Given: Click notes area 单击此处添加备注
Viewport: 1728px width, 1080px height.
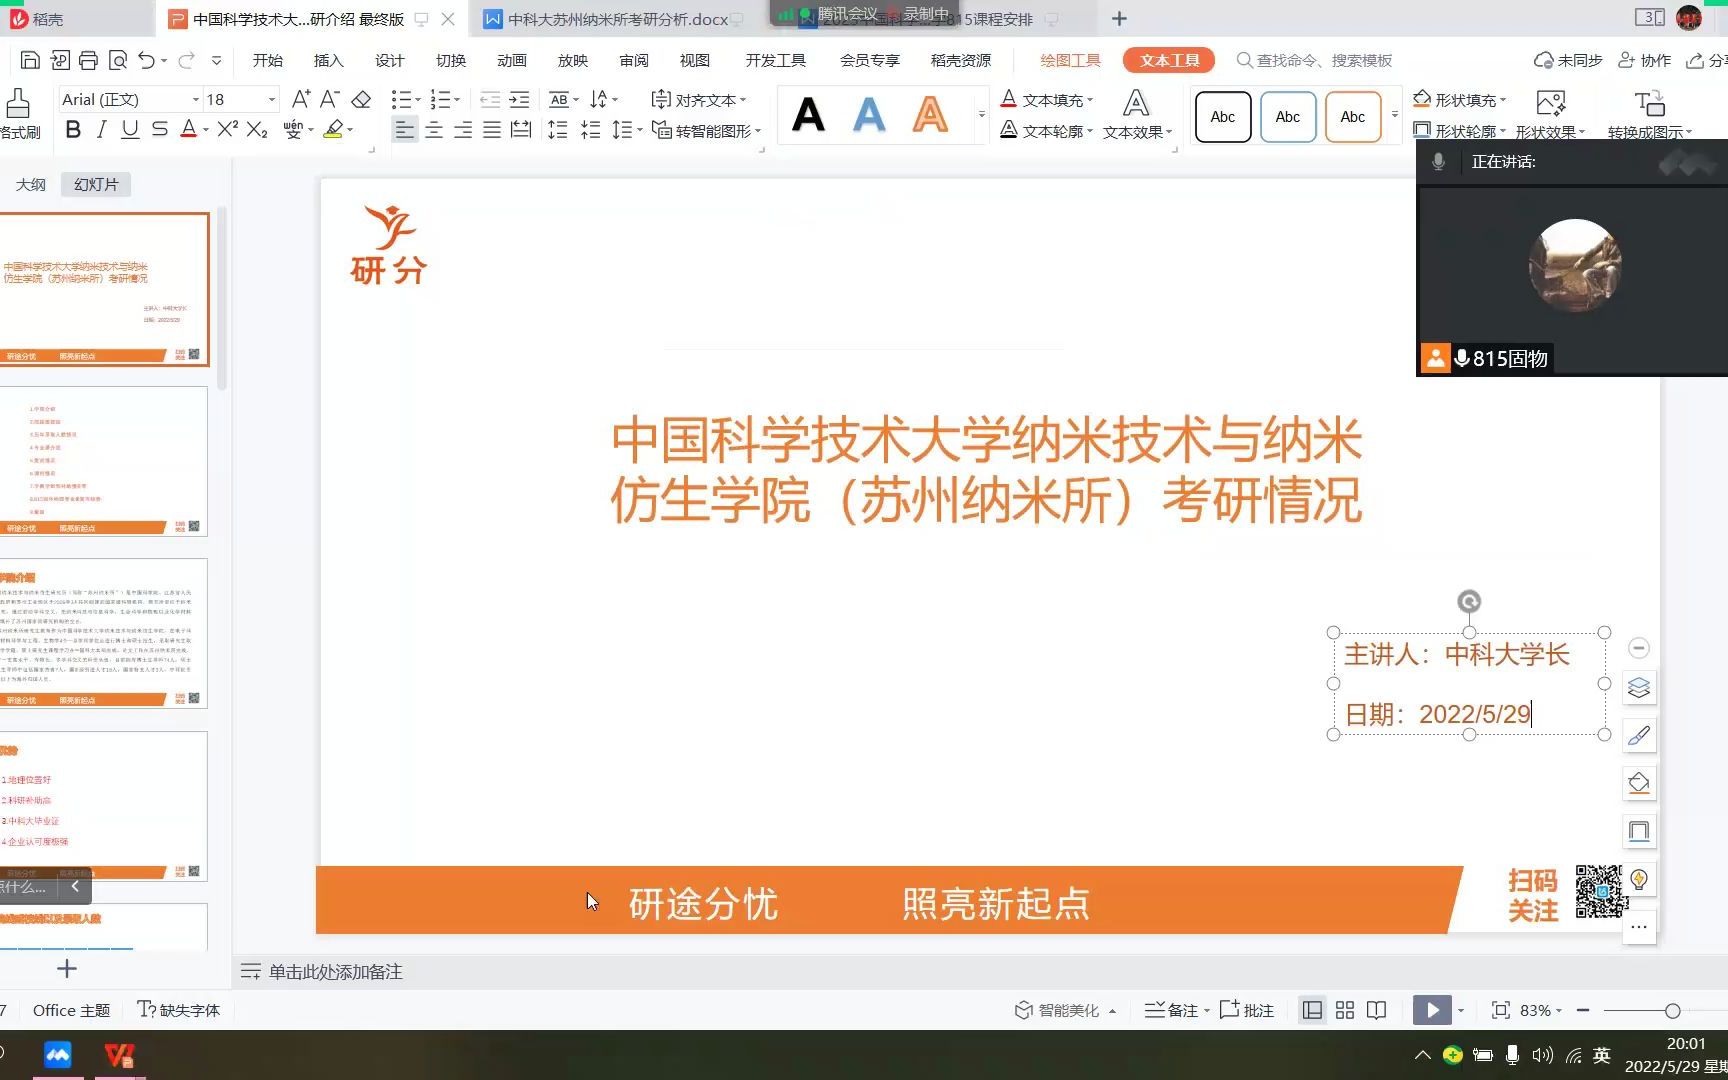Looking at the screenshot, I should 335,972.
